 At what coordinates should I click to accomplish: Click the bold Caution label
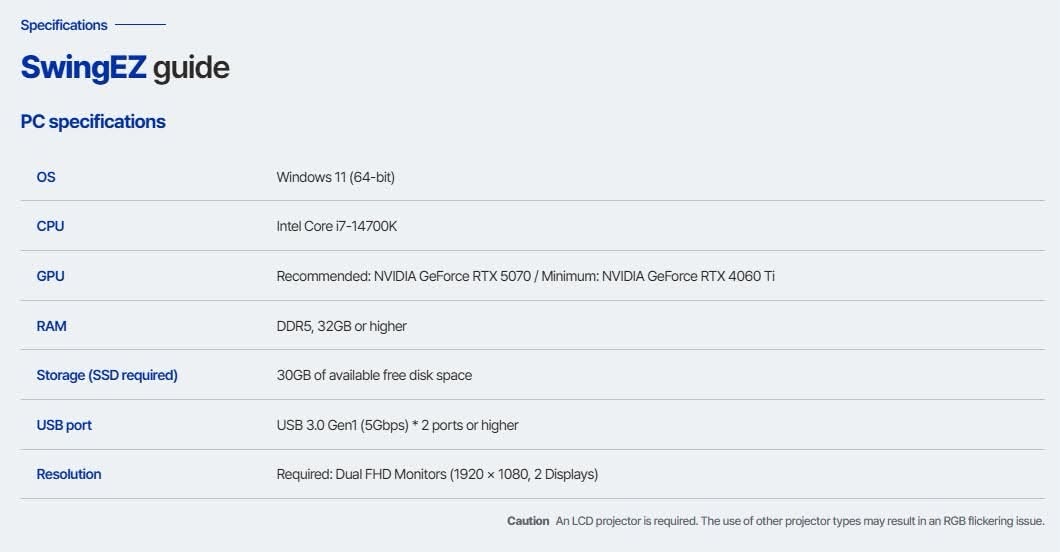click(x=528, y=521)
